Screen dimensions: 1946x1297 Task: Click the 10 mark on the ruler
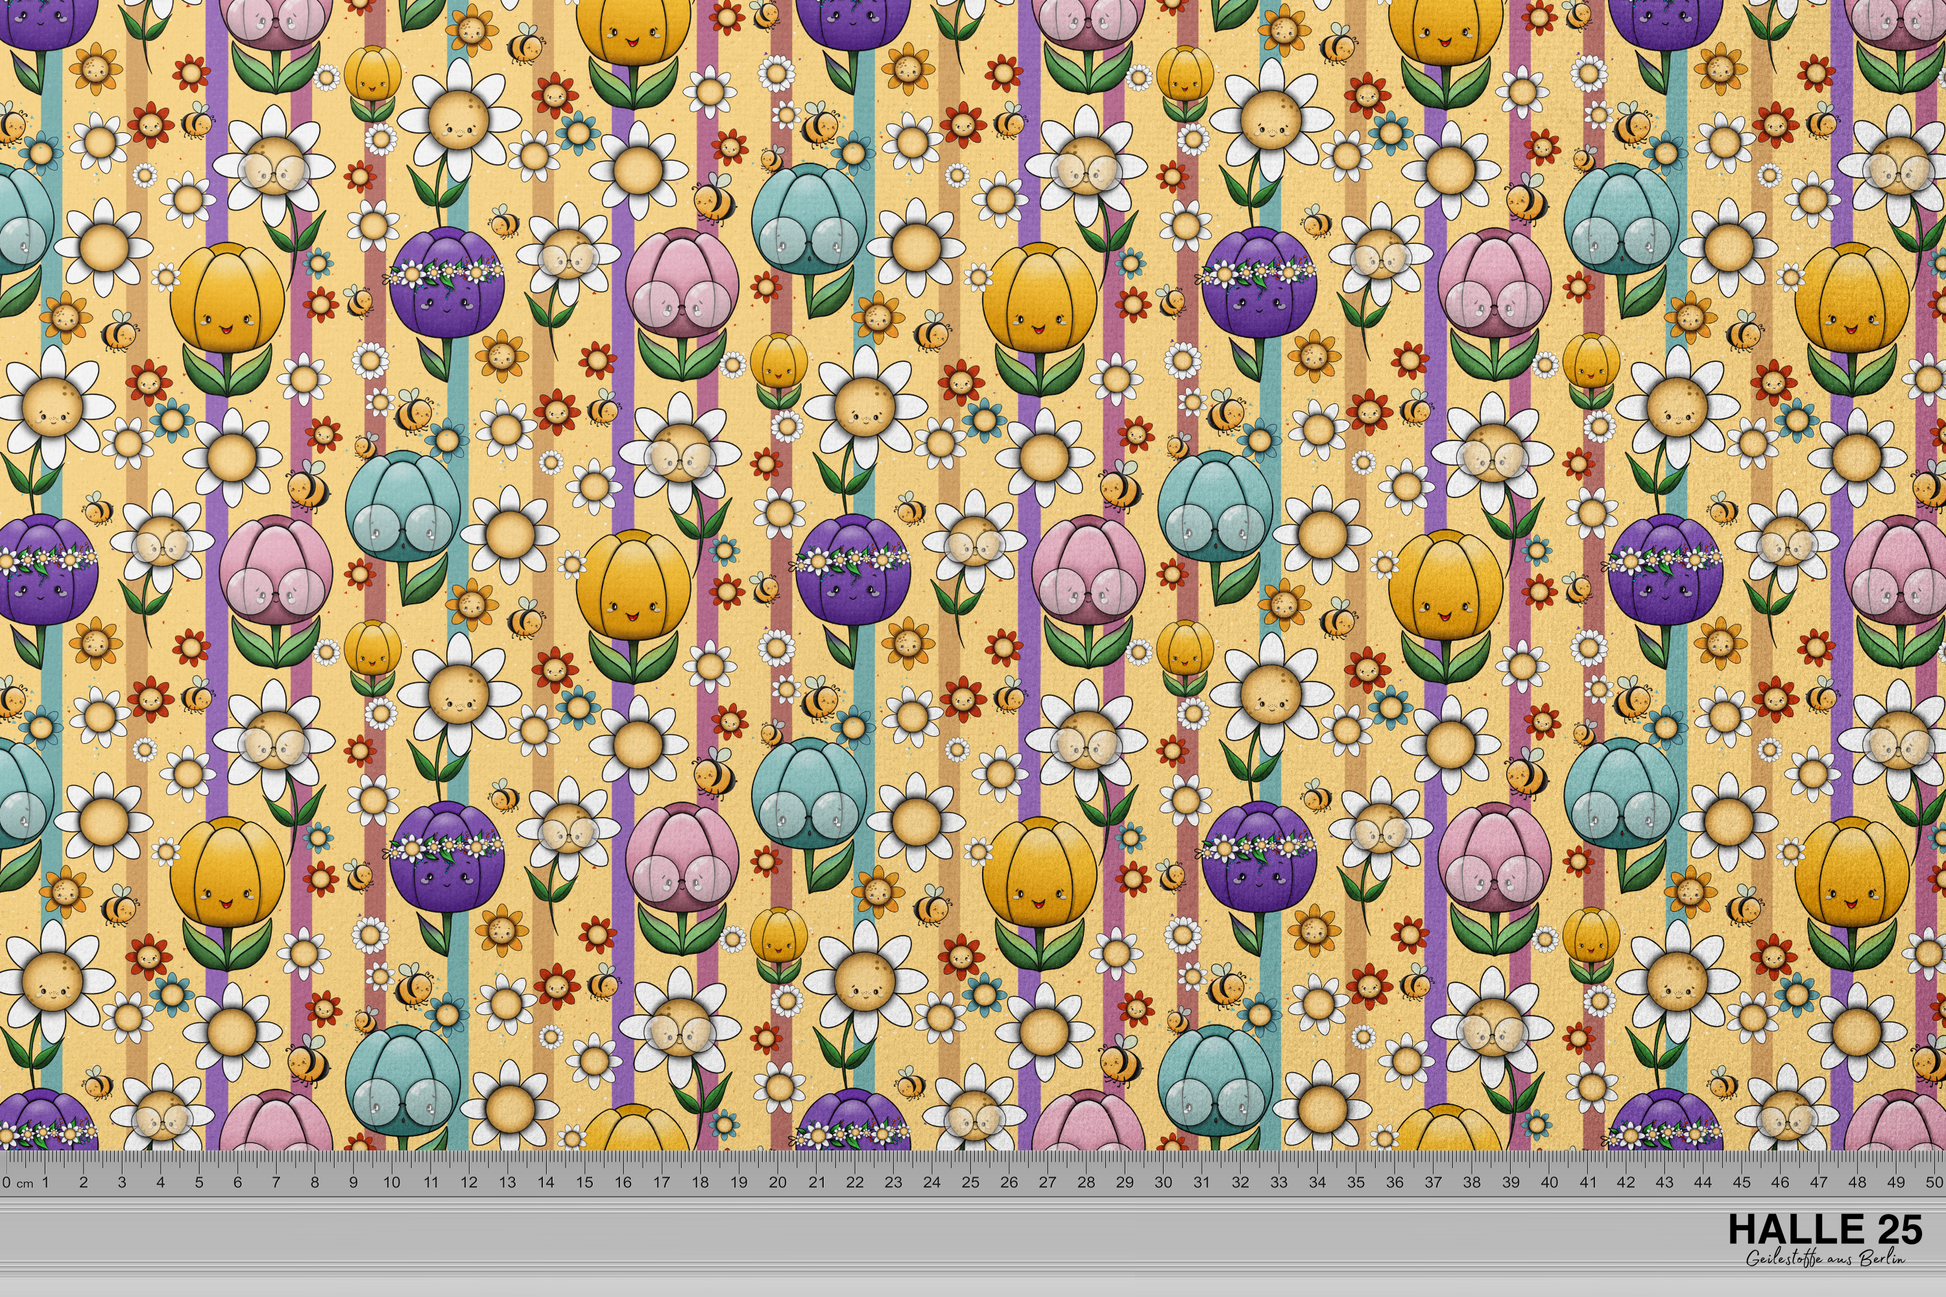[x=391, y=1183]
